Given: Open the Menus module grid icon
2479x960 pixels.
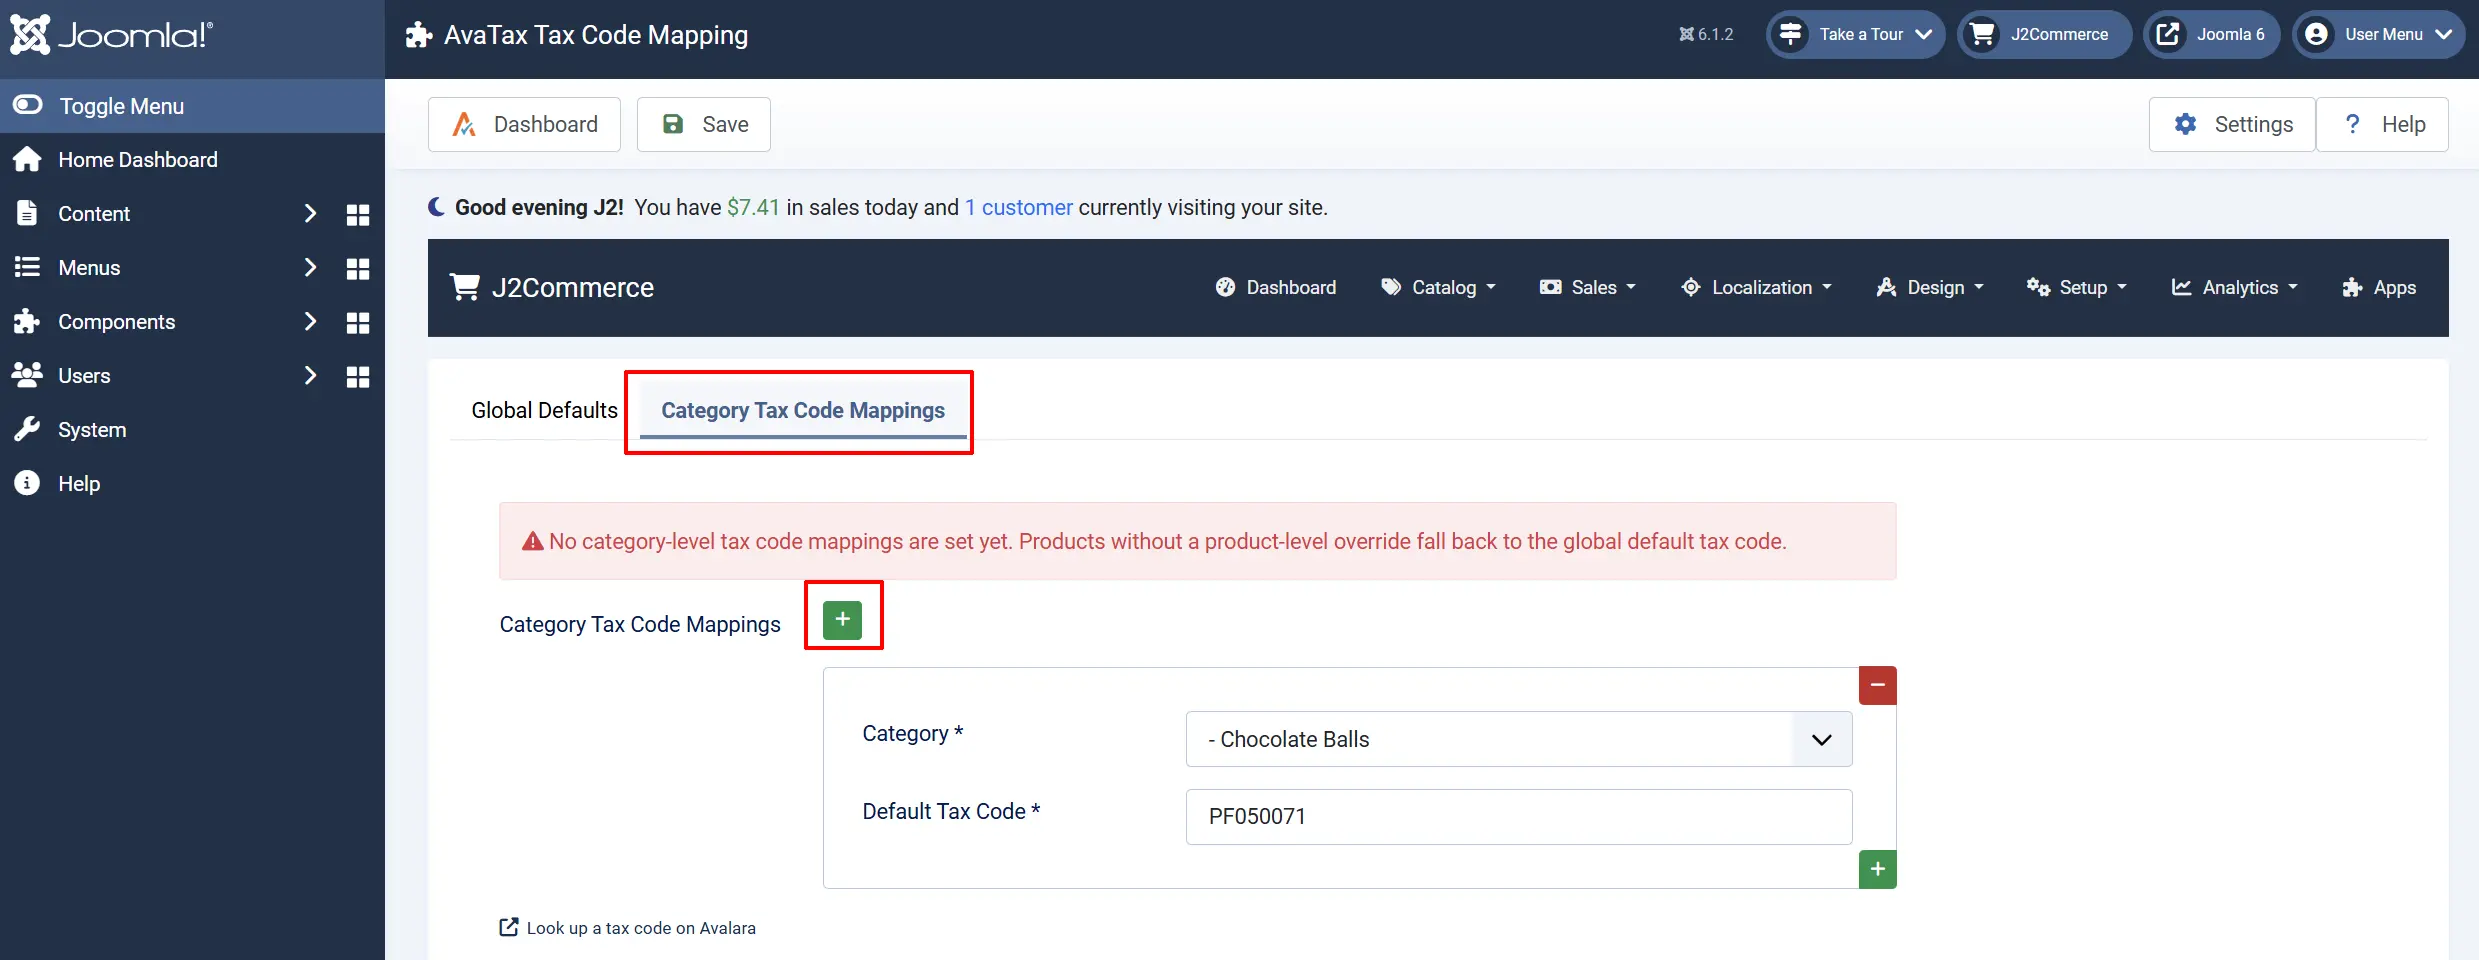Looking at the screenshot, I should (358, 269).
